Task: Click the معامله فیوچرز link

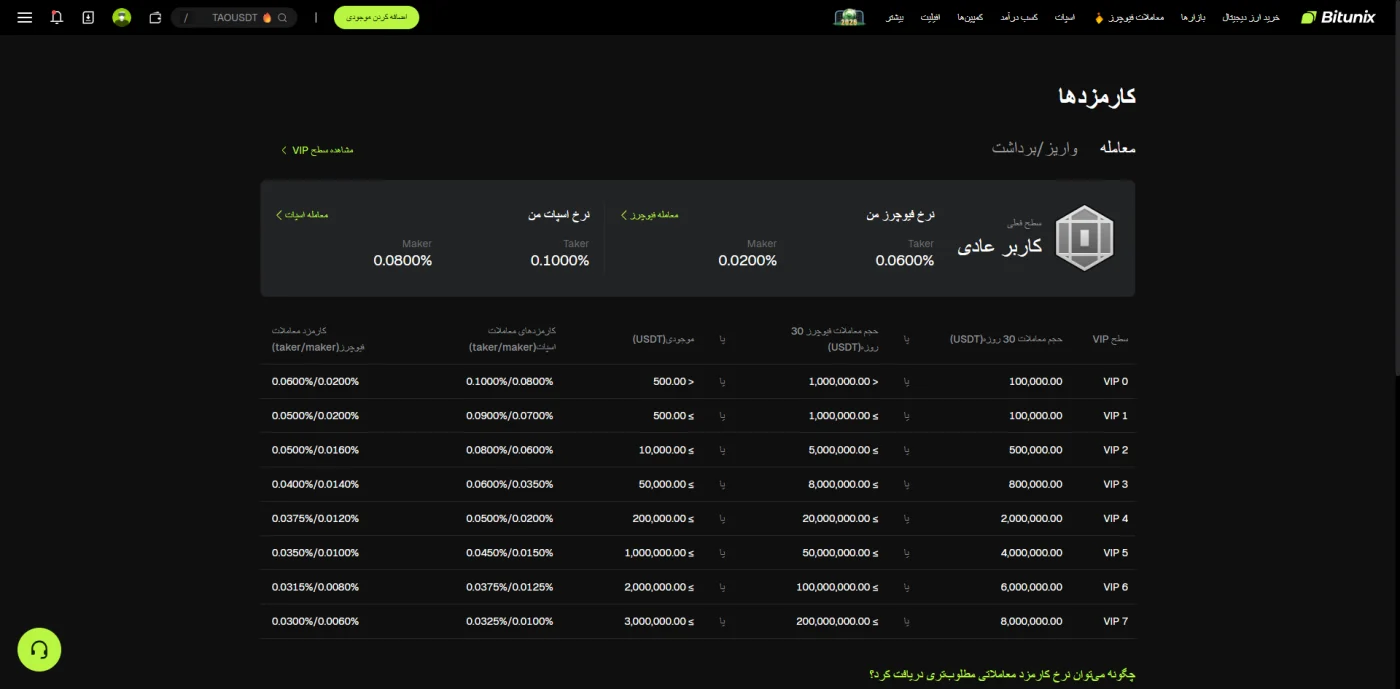Action: pos(650,215)
